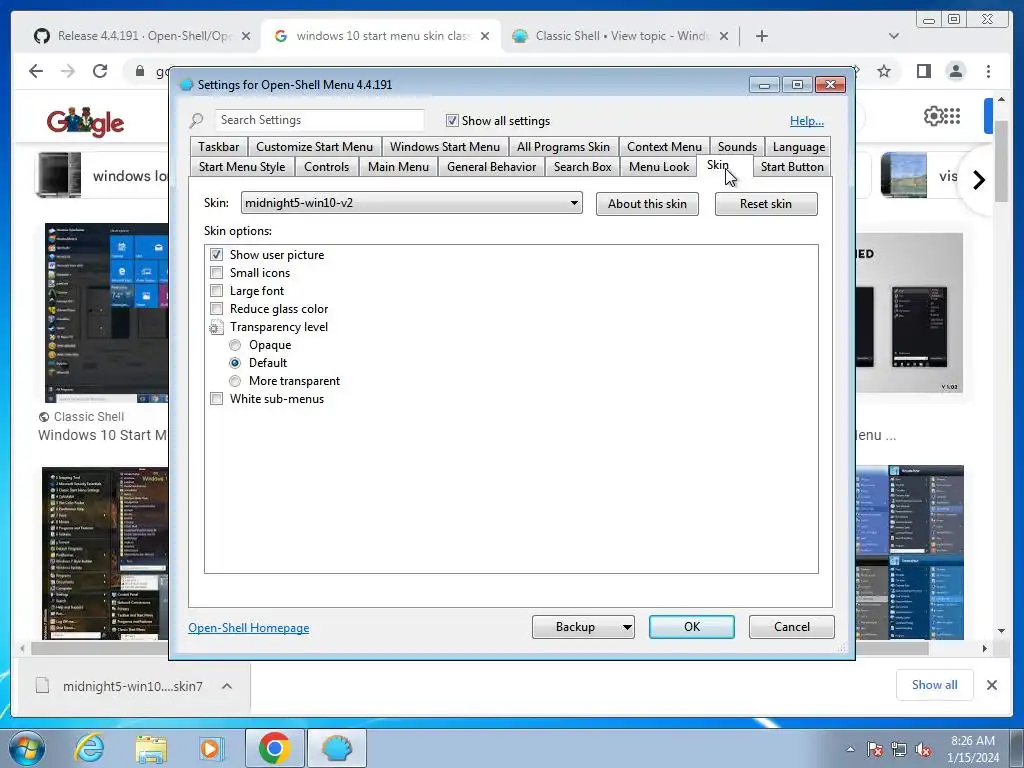Bookmark this page with the star icon
Viewport: 1024px width, 768px height.
pos(884,71)
